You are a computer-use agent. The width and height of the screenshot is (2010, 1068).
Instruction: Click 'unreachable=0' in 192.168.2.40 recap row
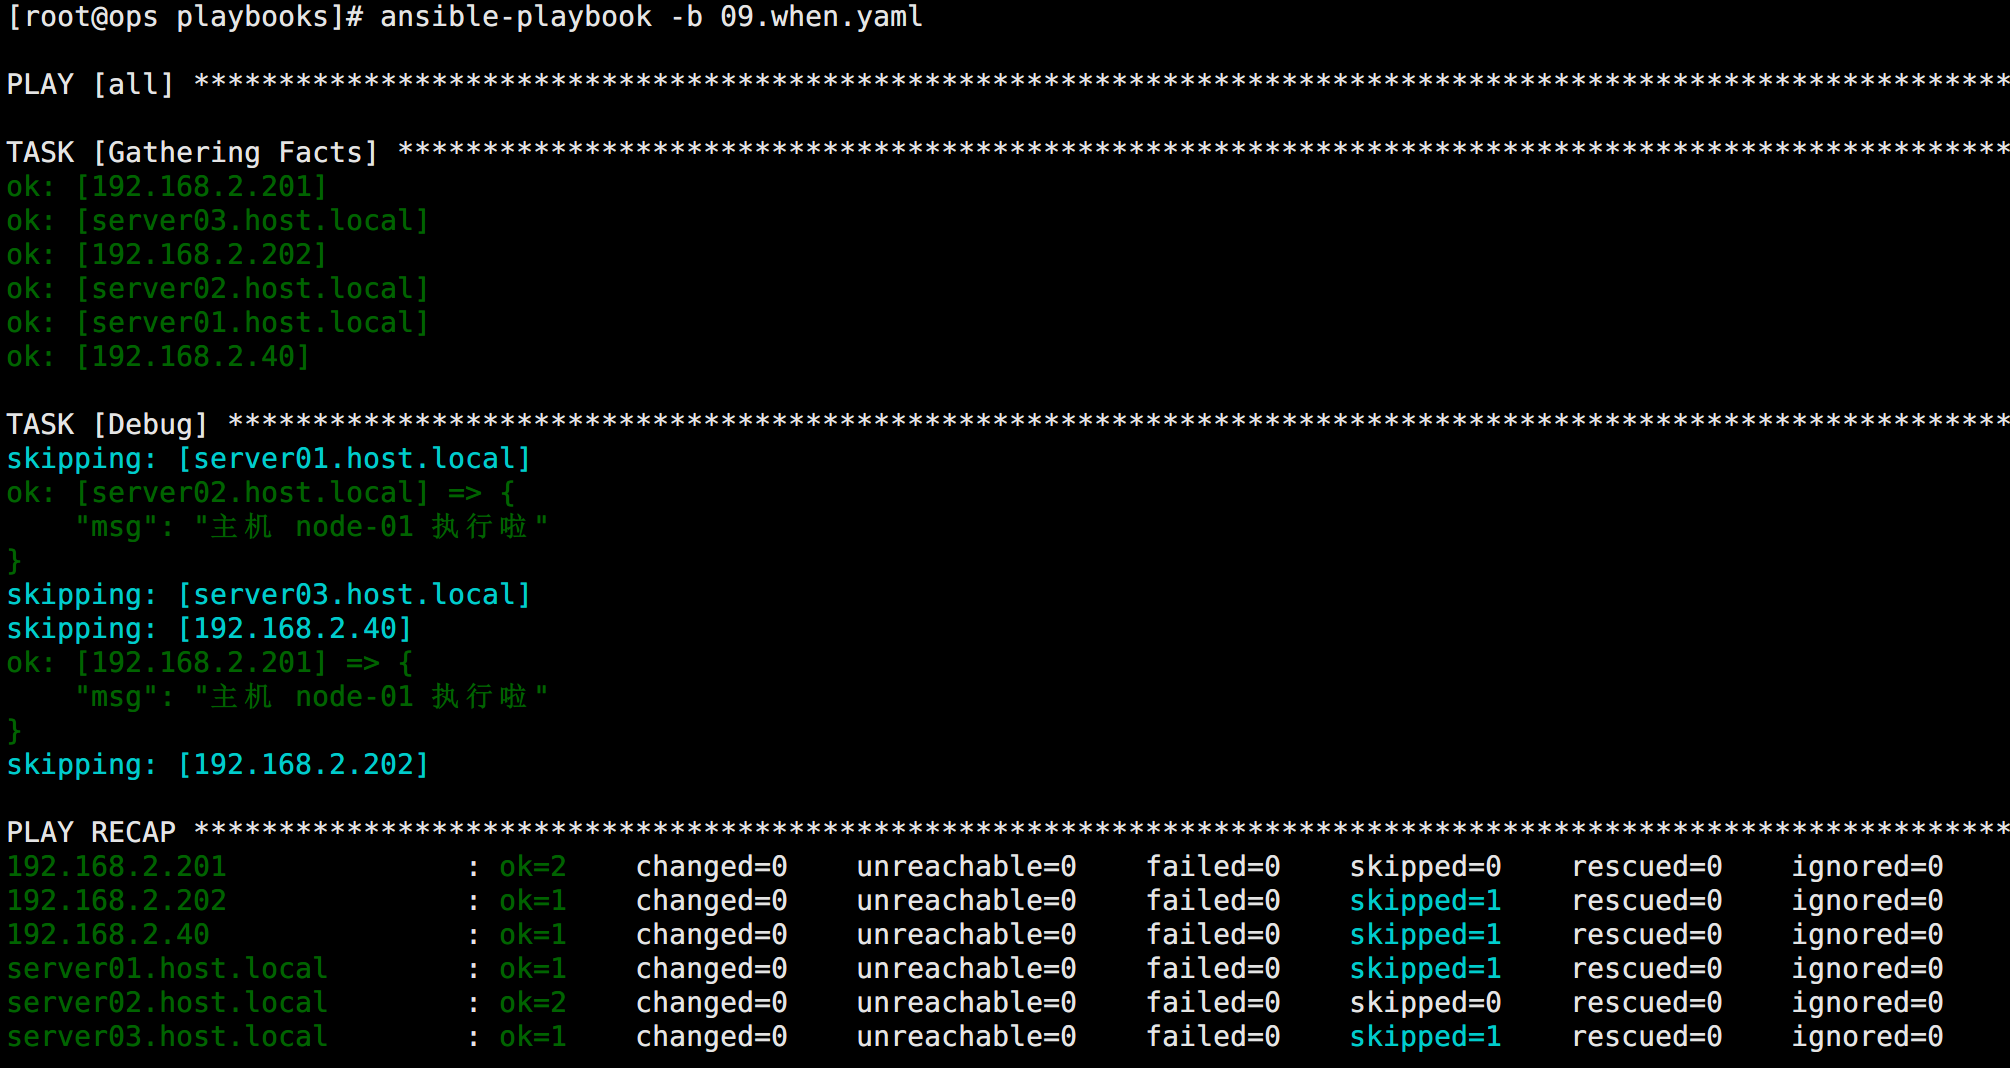pyautogui.click(x=966, y=934)
